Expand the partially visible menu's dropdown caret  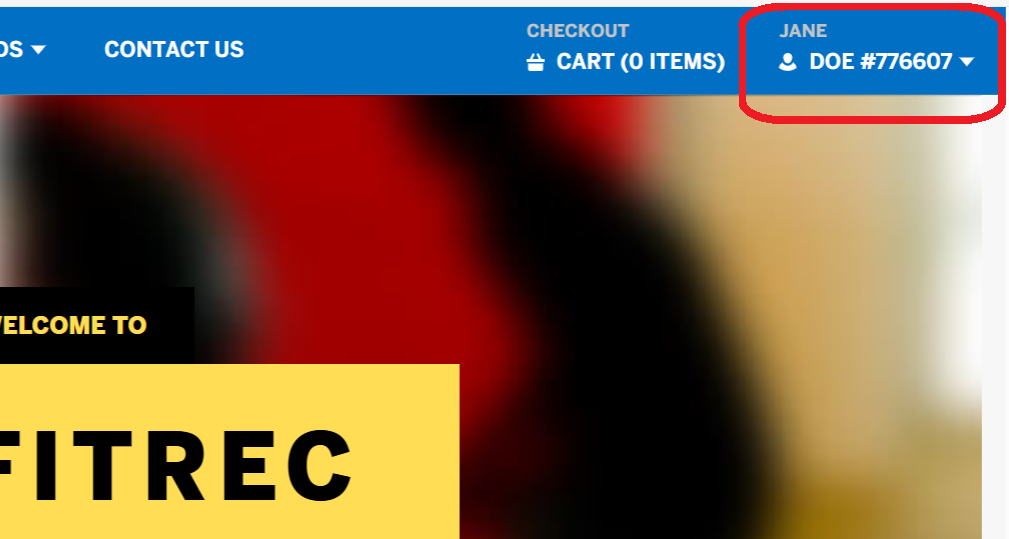(39, 50)
